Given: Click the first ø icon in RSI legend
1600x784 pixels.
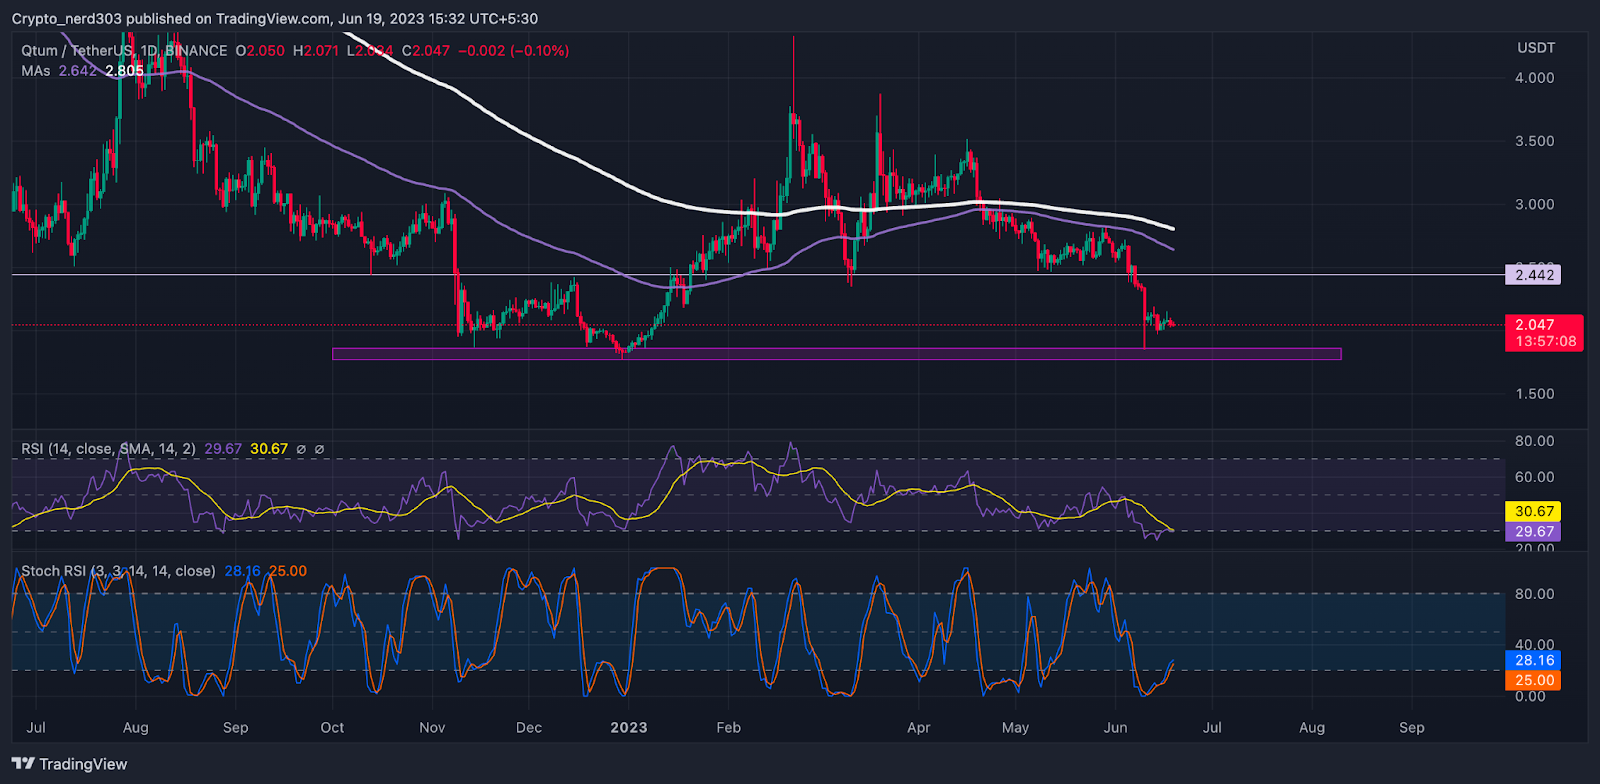Looking at the screenshot, I should [x=301, y=449].
